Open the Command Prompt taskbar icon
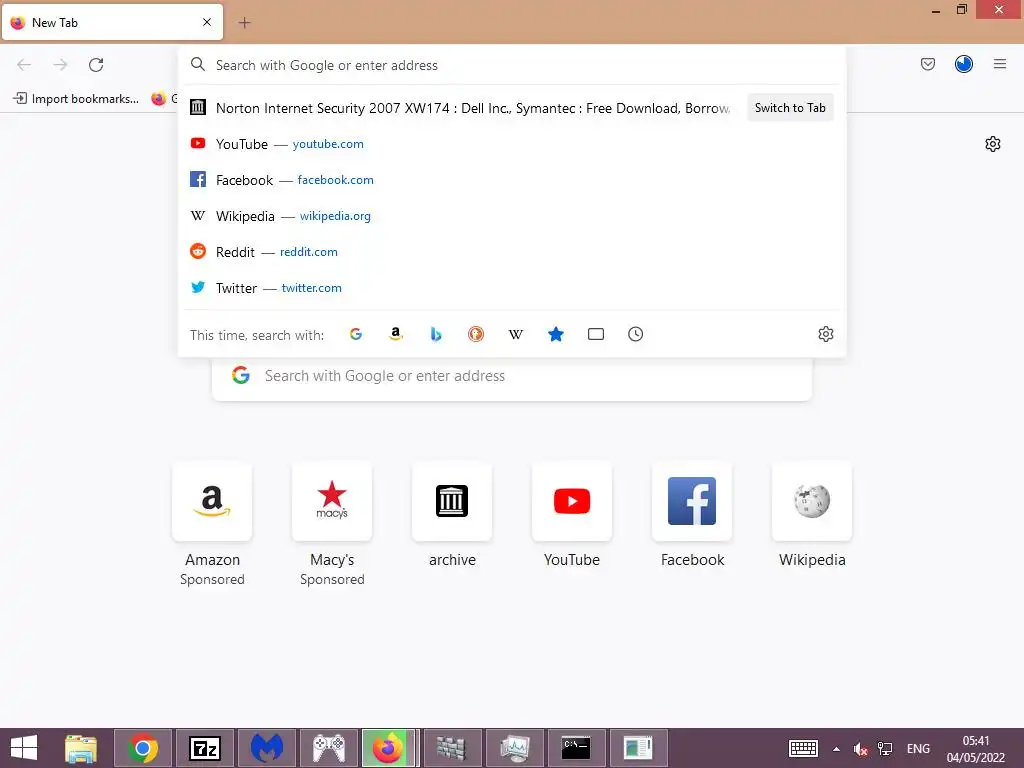Screen dimensions: 1024x768 click(576, 748)
